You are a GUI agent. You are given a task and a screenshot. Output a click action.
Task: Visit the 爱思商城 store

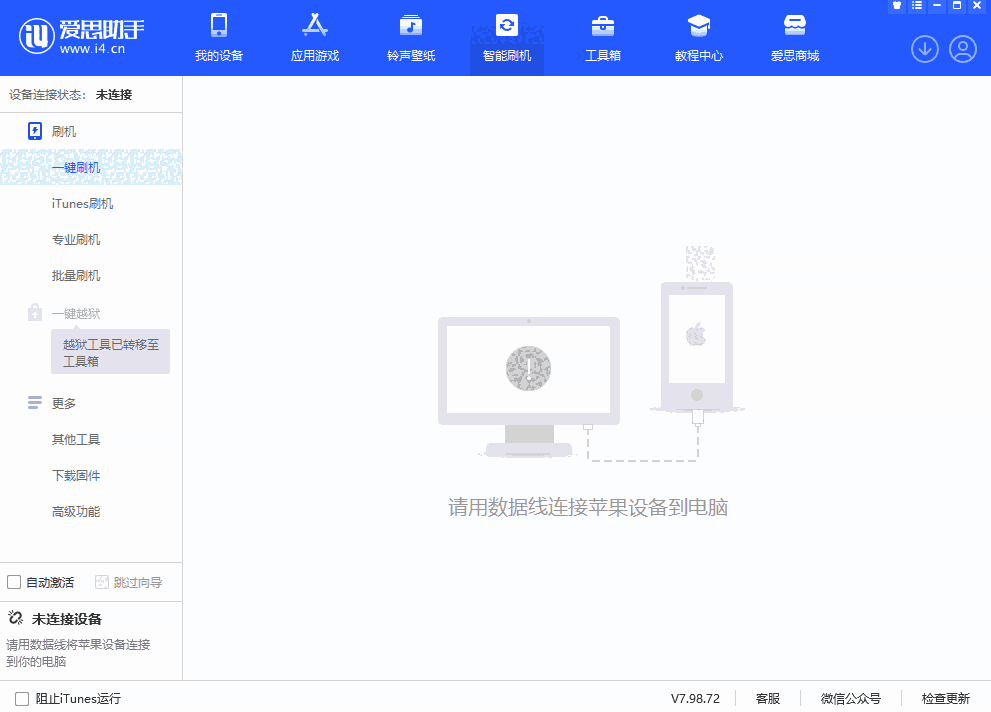point(795,38)
